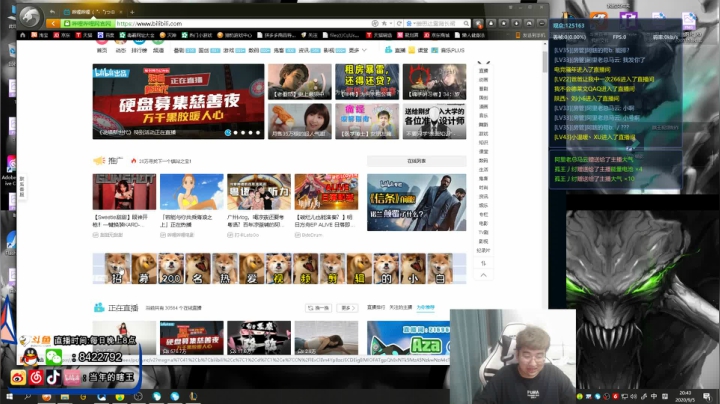720x404 pixels.
Task: Click the back-to-top arrow in side navigator
Action: click(x=484, y=275)
